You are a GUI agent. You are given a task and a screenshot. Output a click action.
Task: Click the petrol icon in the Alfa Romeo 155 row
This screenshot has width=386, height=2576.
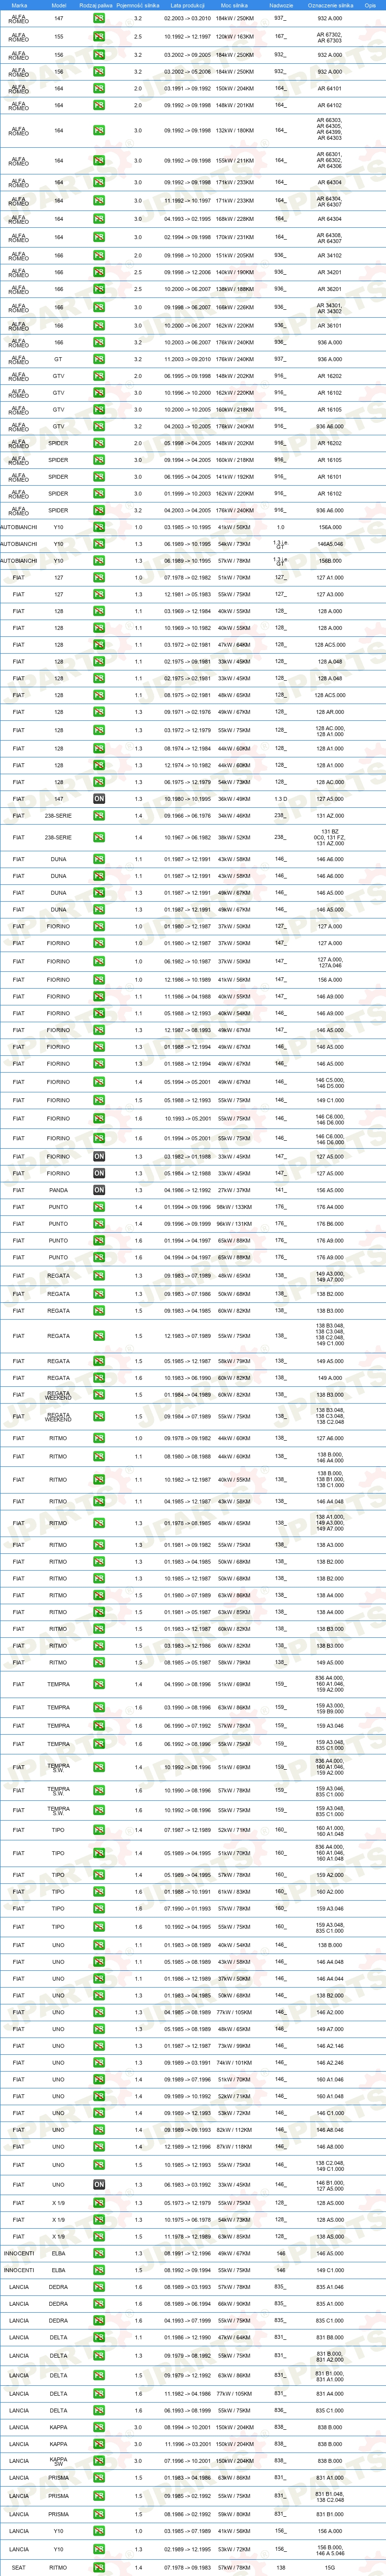[99, 36]
